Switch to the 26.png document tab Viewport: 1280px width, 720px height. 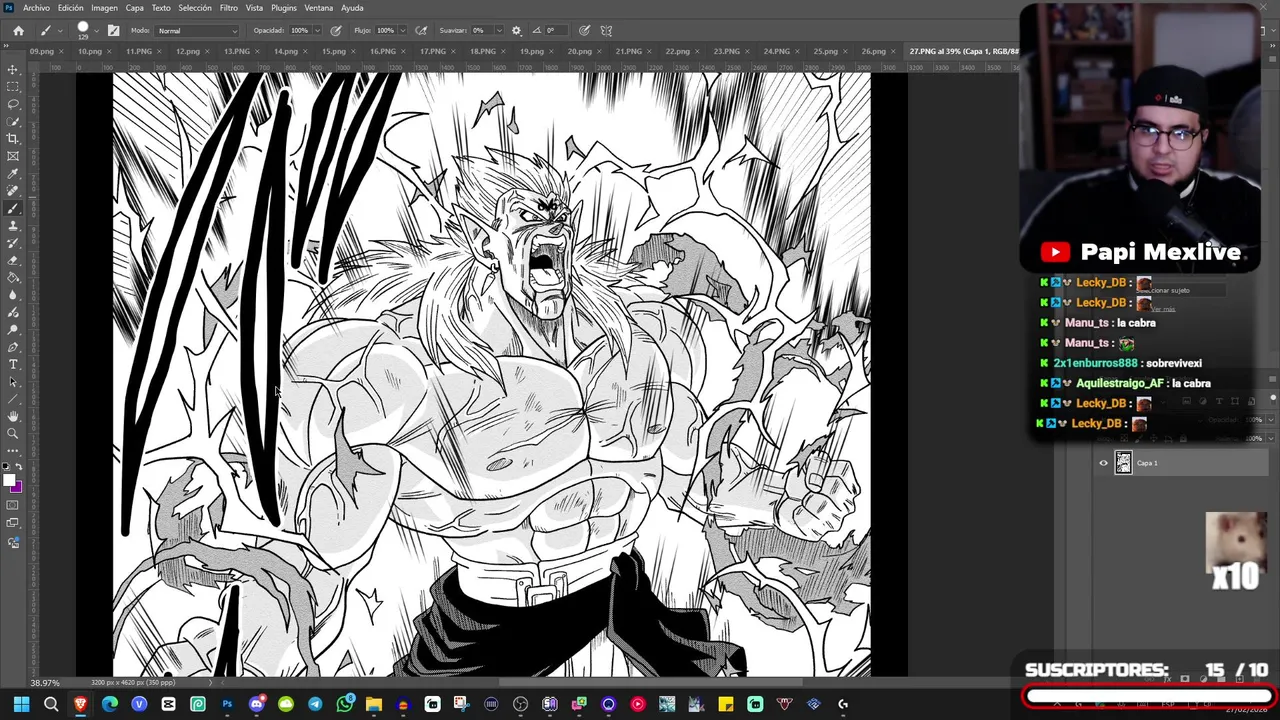coord(873,51)
